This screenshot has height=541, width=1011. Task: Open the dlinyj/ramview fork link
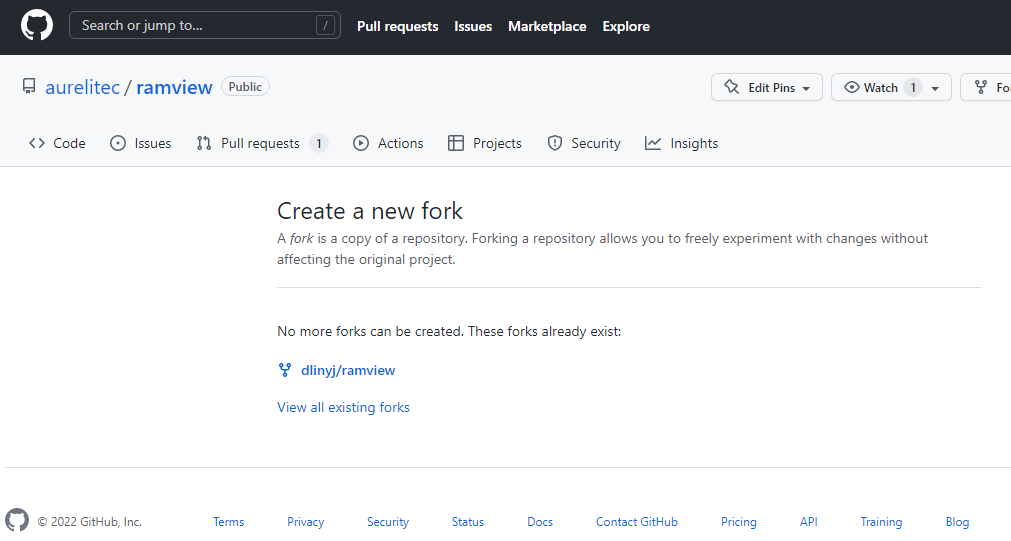coord(348,370)
